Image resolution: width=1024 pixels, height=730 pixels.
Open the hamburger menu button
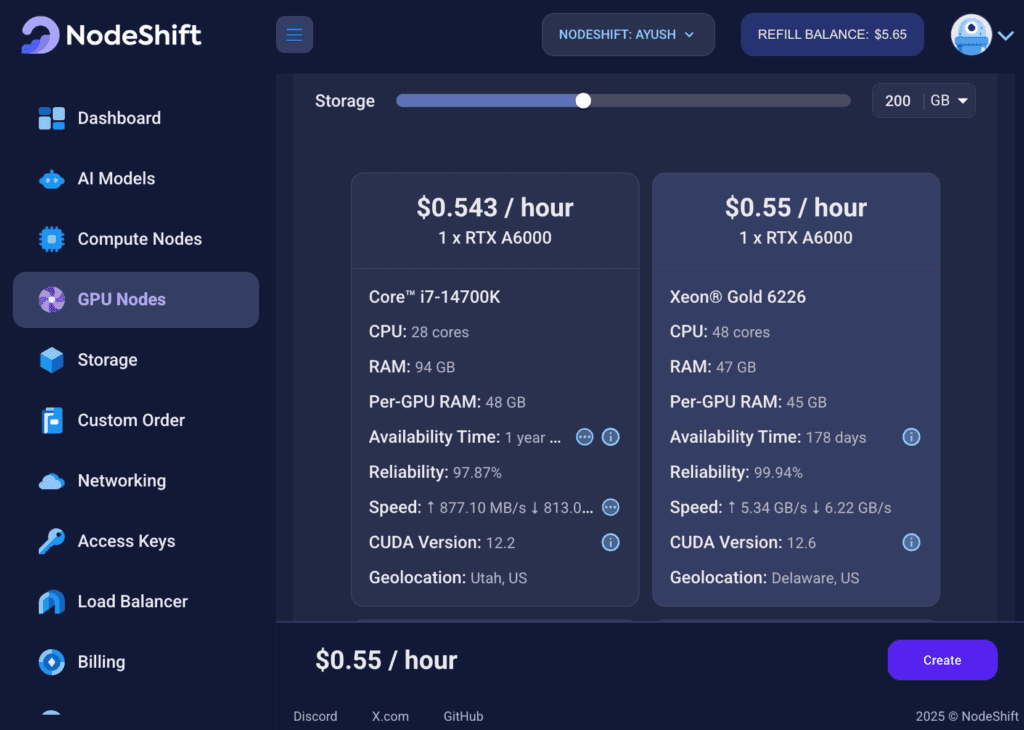coord(295,35)
